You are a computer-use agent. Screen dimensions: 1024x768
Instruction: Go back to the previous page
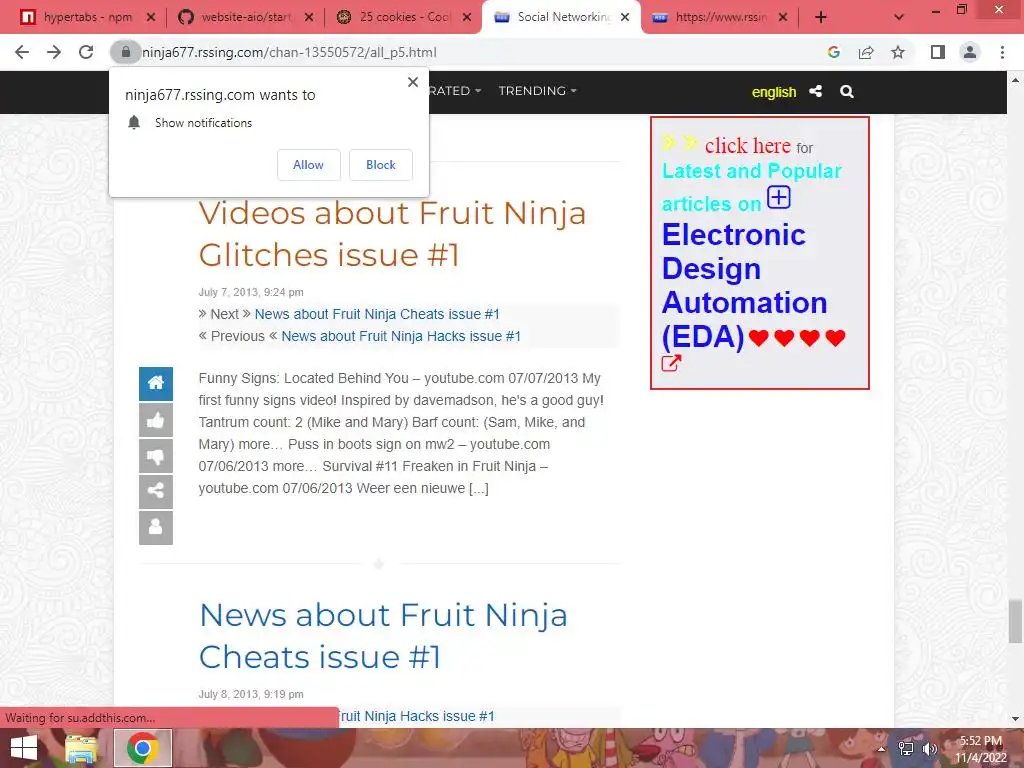[x=22, y=52]
